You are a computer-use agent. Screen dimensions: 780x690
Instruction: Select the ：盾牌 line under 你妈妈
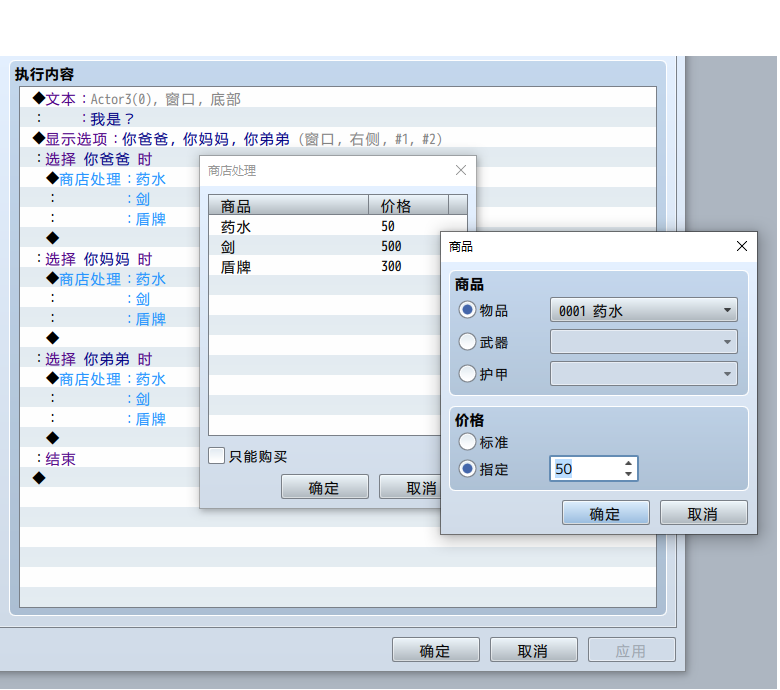[x=110, y=318]
